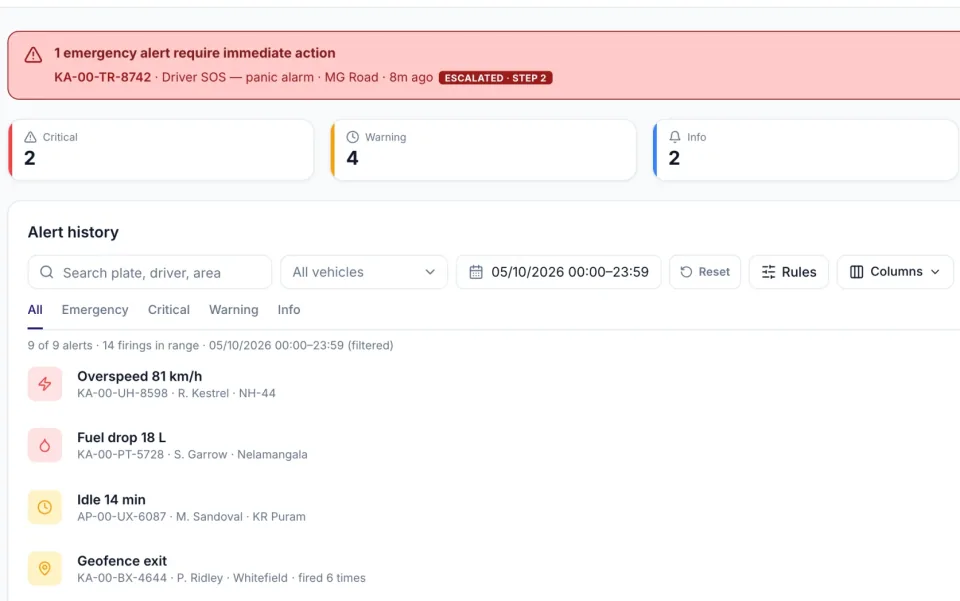Click the emergency banner warning triangle icon

(33, 55)
